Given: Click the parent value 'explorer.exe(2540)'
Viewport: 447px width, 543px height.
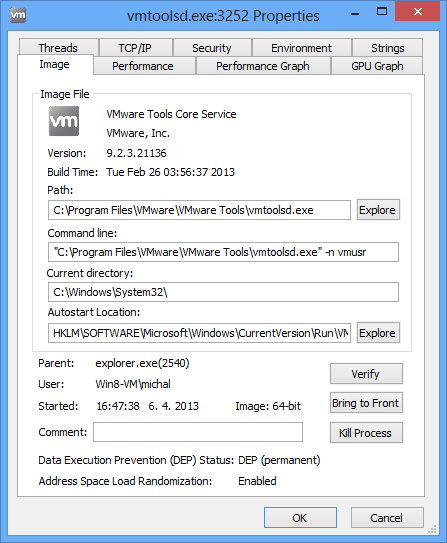Looking at the screenshot, I should point(142,363).
